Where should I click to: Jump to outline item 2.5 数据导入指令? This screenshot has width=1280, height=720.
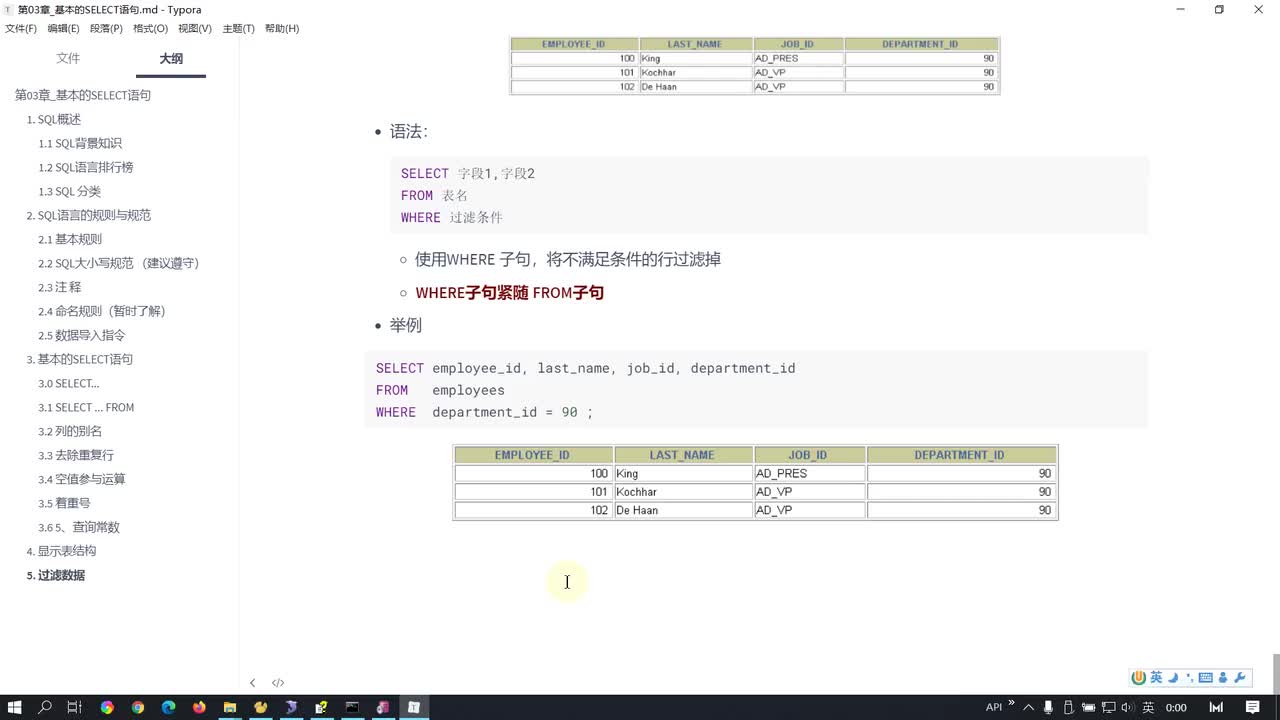82,335
